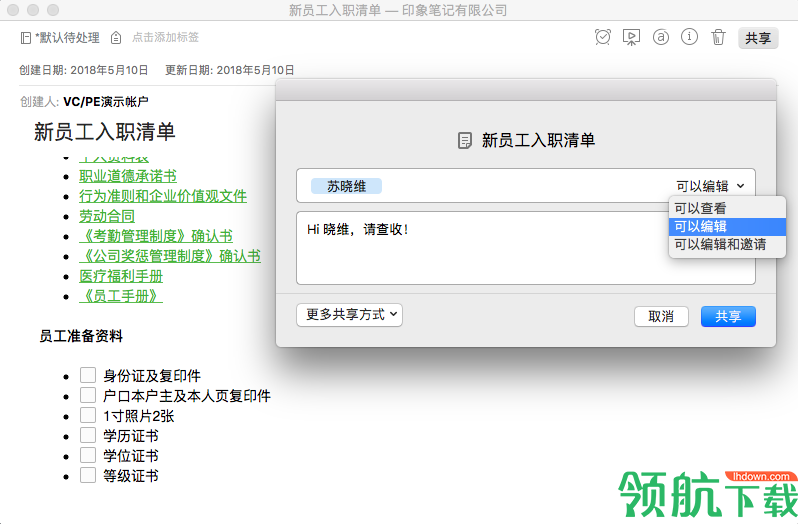The height and width of the screenshot is (524, 798).
Task: Click the 取消 button in dialog
Action: (661, 316)
